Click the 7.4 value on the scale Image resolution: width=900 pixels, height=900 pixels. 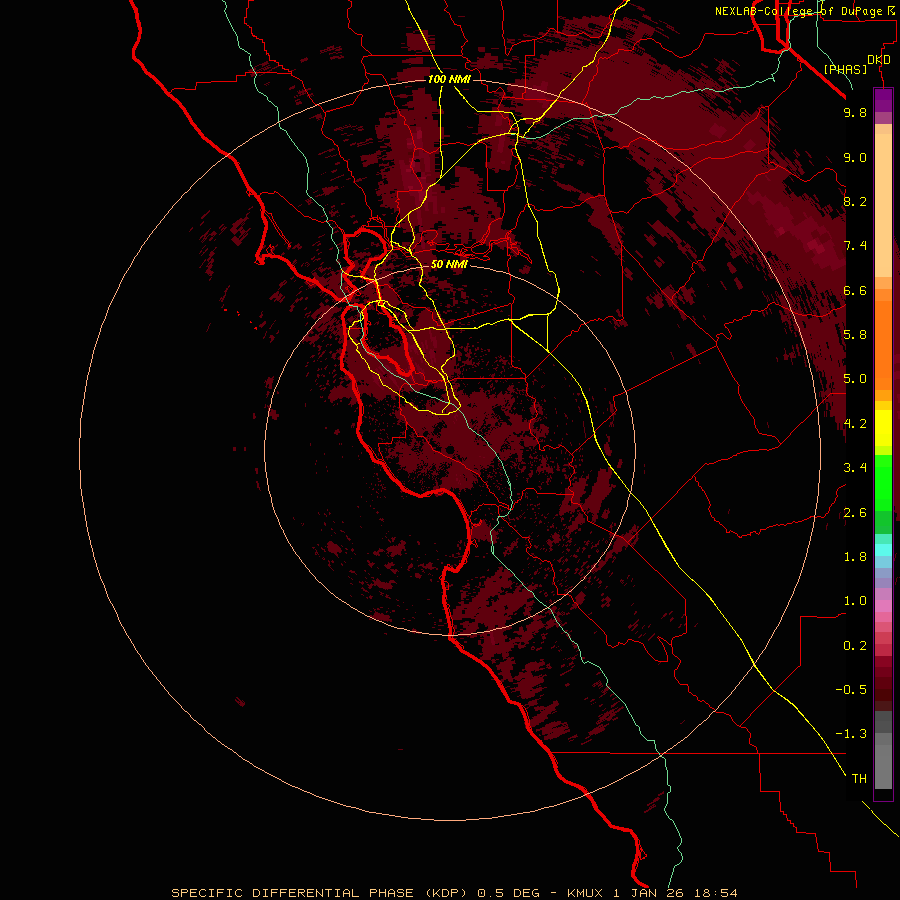pos(855,246)
